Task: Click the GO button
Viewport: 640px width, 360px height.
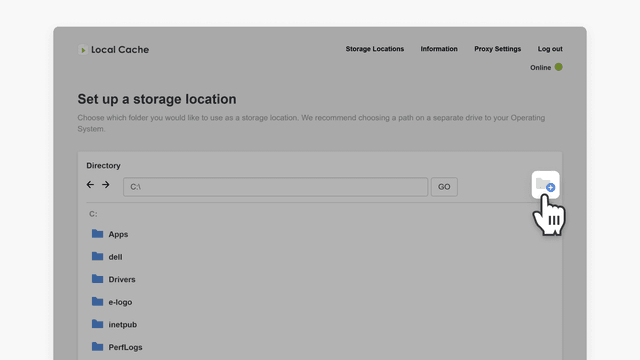Action: coord(444,187)
